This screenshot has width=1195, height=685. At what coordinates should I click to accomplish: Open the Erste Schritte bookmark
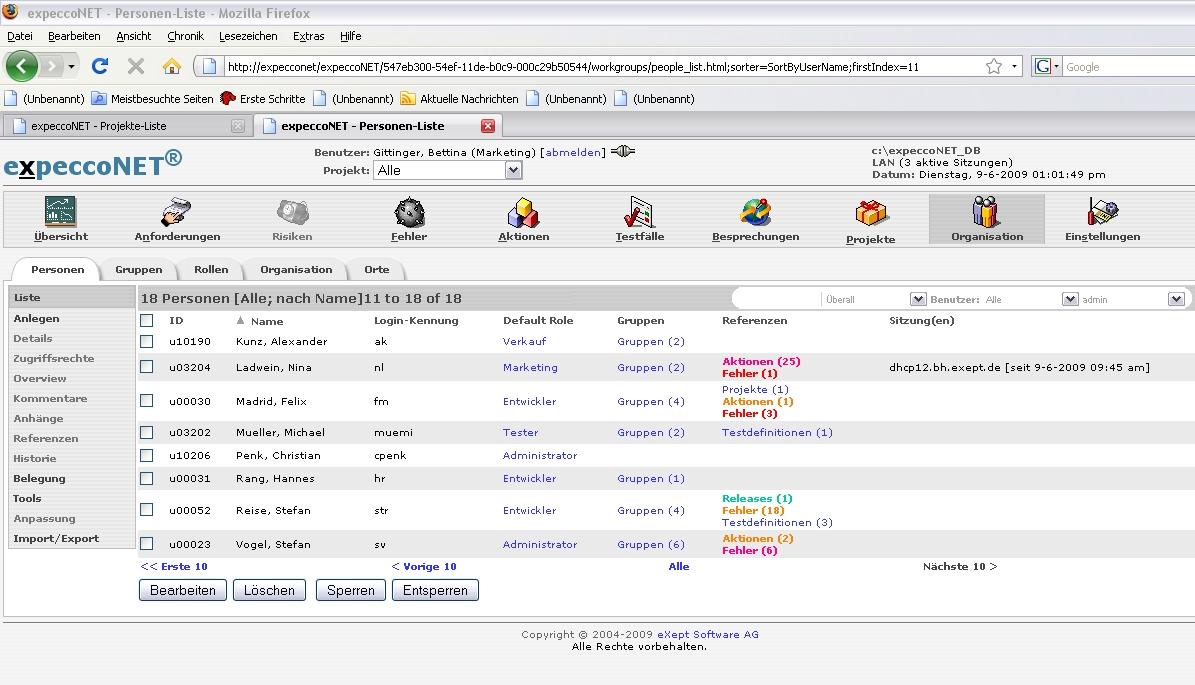point(263,98)
